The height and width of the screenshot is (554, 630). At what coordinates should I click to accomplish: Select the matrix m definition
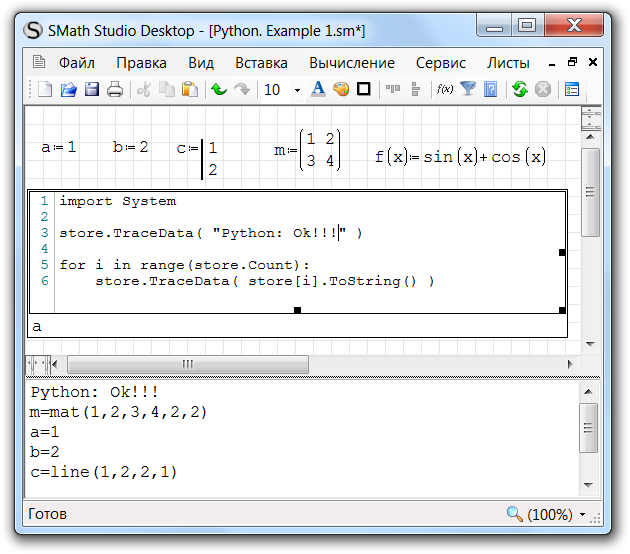pos(308,149)
